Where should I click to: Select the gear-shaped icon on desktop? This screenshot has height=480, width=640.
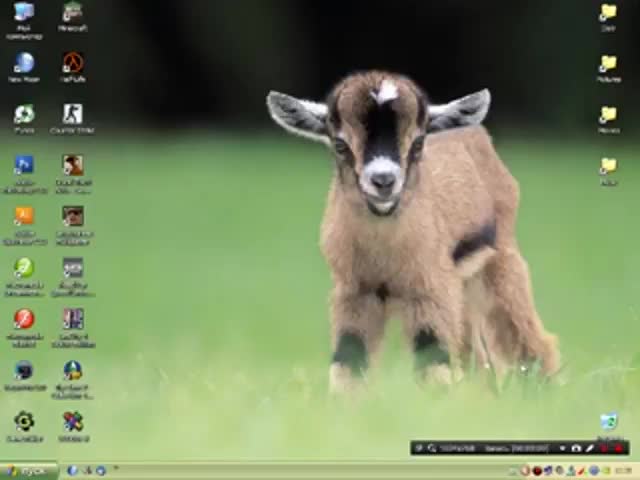(24, 422)
